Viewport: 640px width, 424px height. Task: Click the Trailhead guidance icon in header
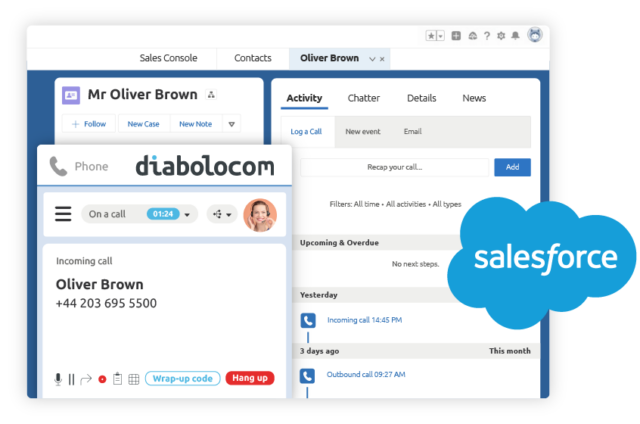coord(472,36)
